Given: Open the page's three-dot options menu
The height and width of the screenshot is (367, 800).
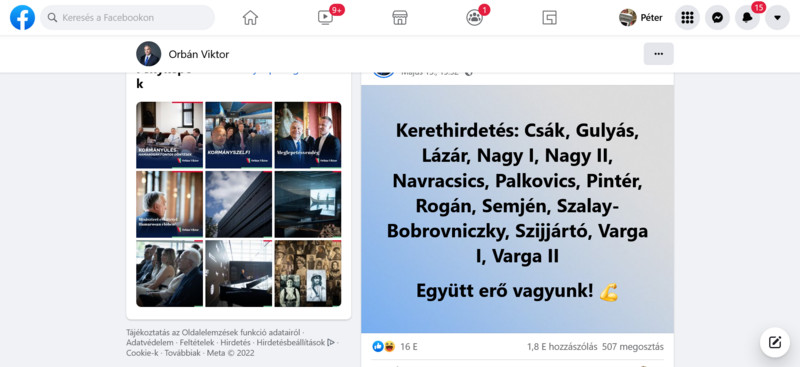Looking at the screenshot, I should (x=659, y=54).
